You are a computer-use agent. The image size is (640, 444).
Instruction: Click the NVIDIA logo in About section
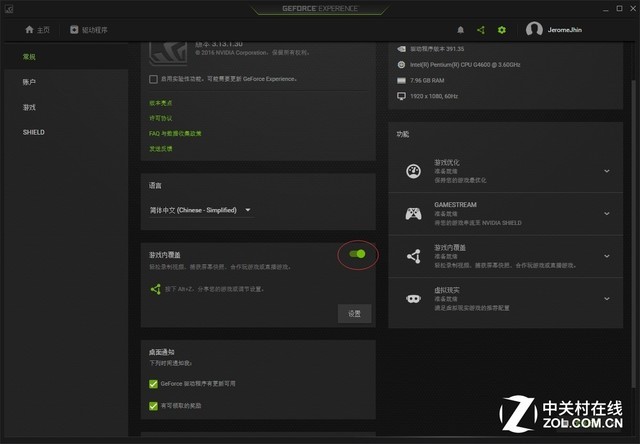point(168,53)
